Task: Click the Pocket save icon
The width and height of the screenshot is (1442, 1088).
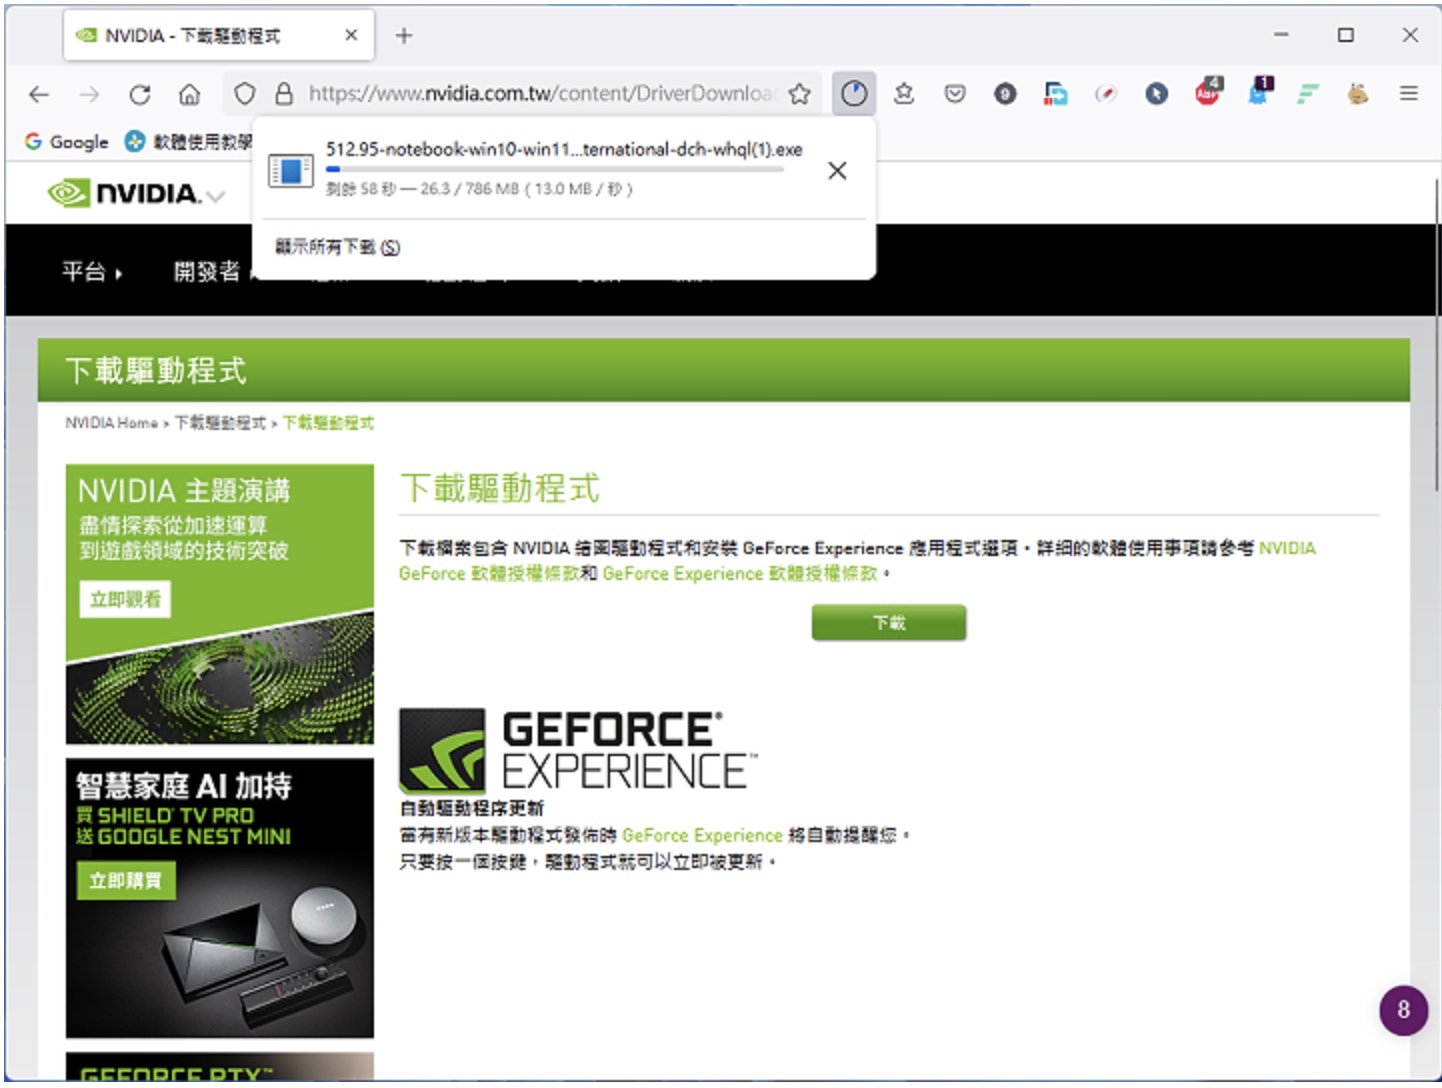Action: pyautogui.click(x=955, y=94)
